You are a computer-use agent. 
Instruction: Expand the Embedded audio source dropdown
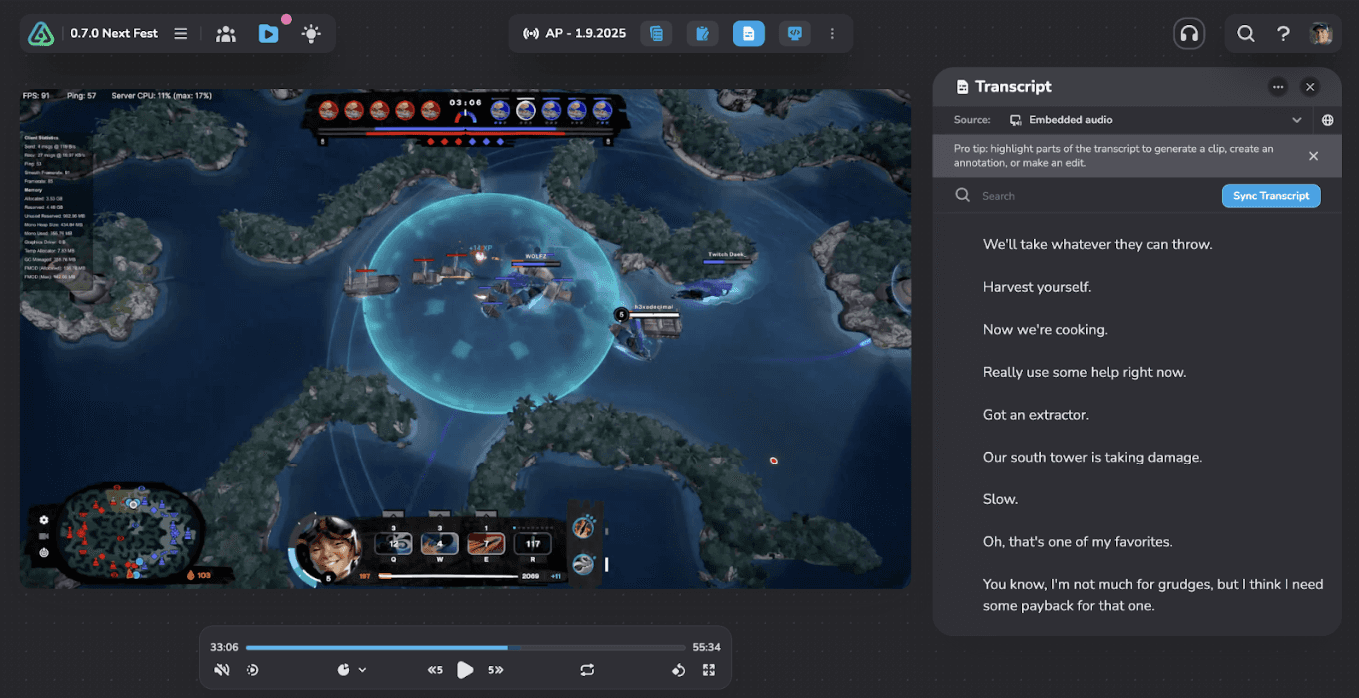1297,120
